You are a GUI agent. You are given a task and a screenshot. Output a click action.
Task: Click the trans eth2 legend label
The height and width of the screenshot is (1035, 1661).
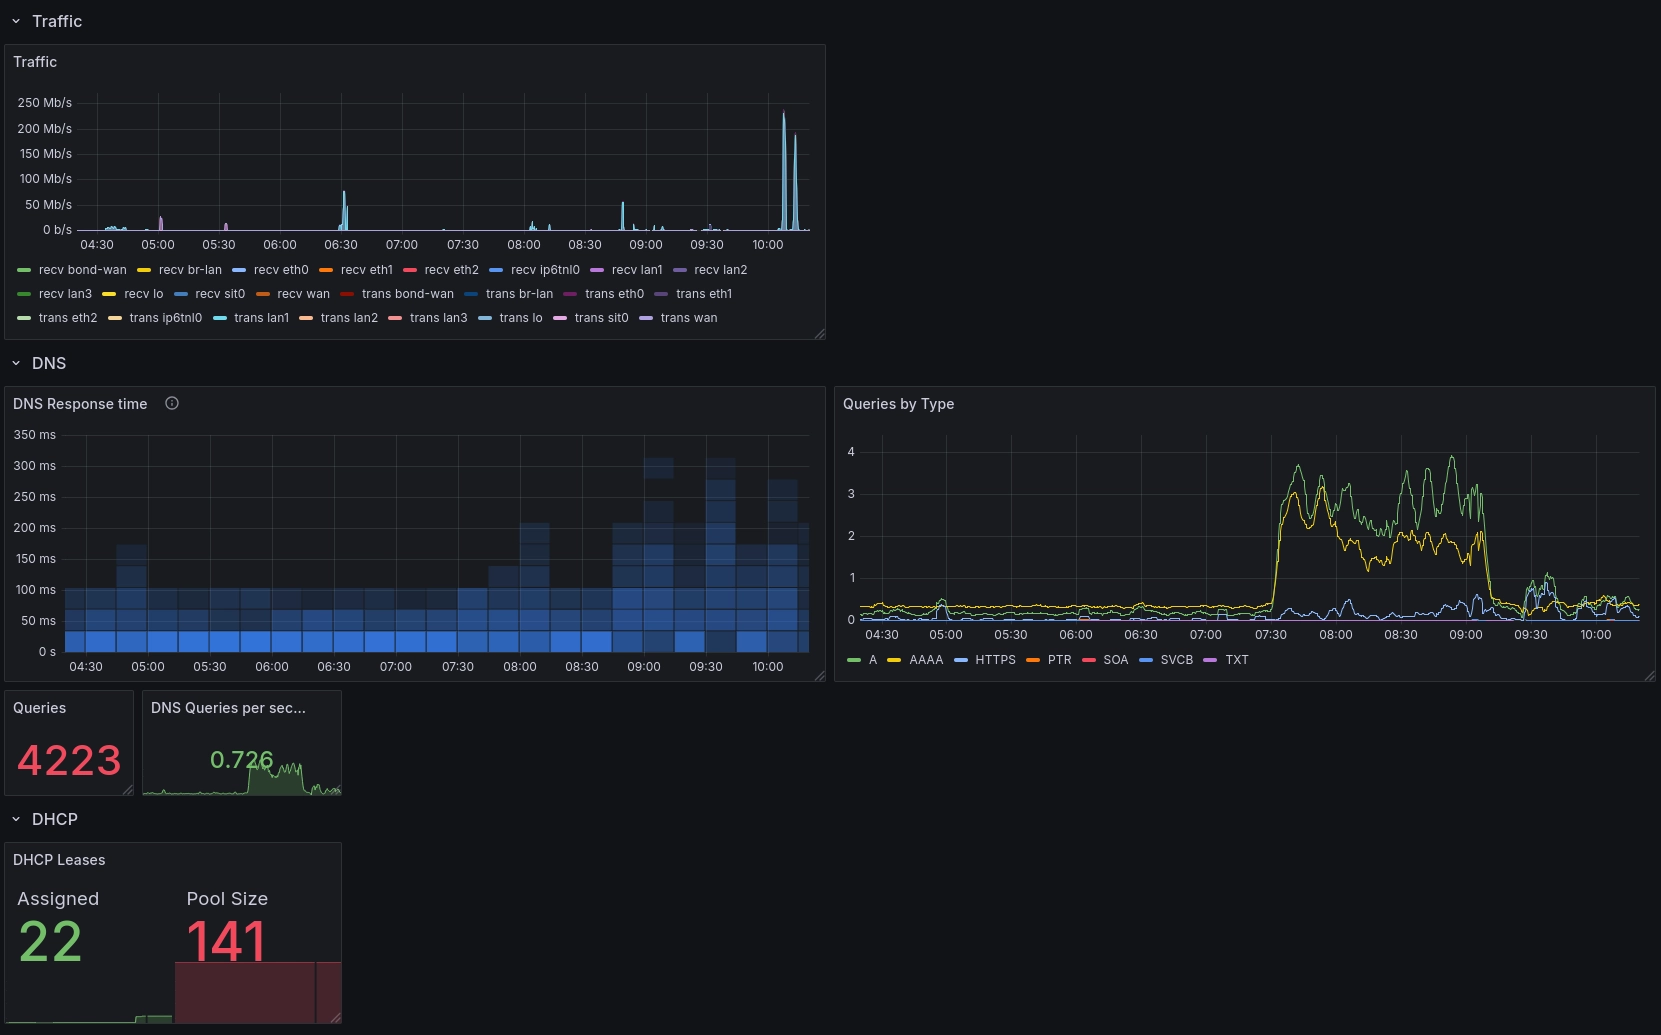(x=68, y=318)
